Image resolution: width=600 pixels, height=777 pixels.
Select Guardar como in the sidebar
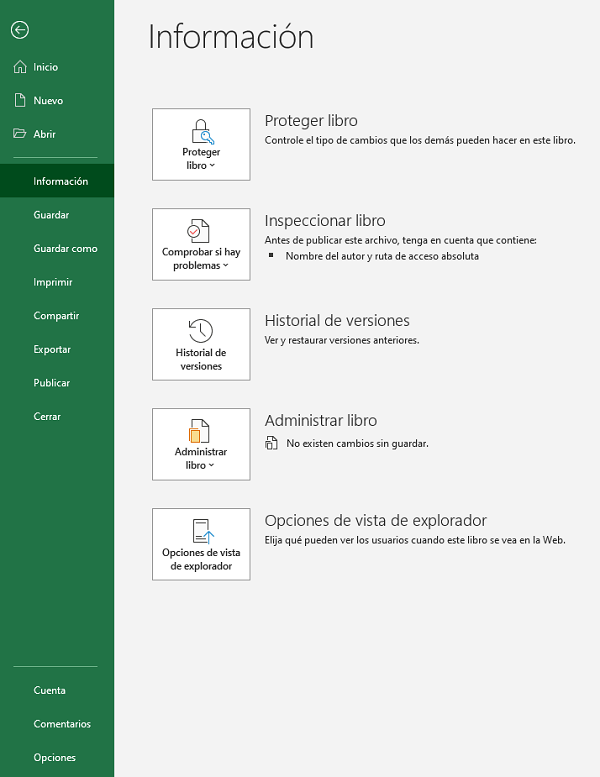(65, 248)
